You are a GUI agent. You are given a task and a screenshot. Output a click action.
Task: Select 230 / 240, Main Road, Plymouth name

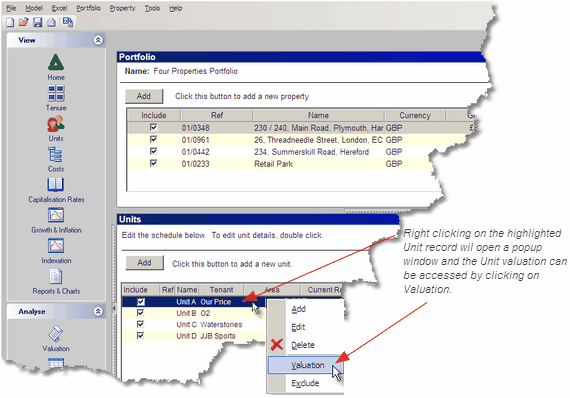tap(319, 128)
